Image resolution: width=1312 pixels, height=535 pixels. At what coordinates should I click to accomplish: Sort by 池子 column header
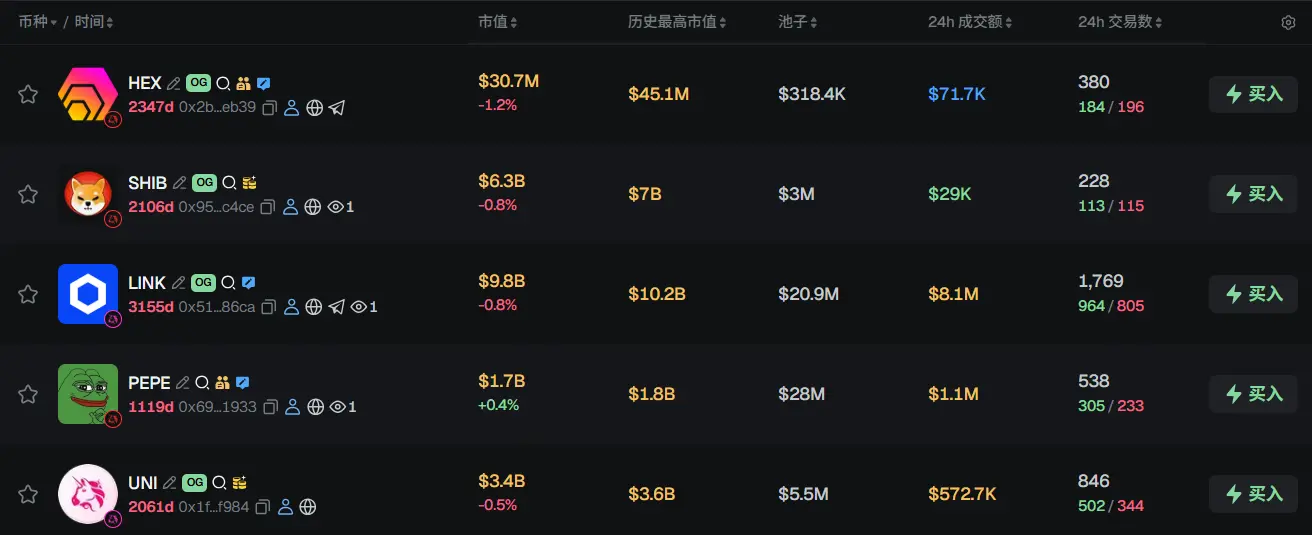798,22
